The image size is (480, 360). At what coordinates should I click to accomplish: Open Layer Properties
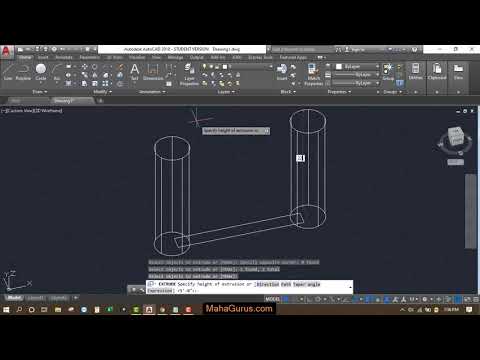pyautogui.click(x=189, y=75)
